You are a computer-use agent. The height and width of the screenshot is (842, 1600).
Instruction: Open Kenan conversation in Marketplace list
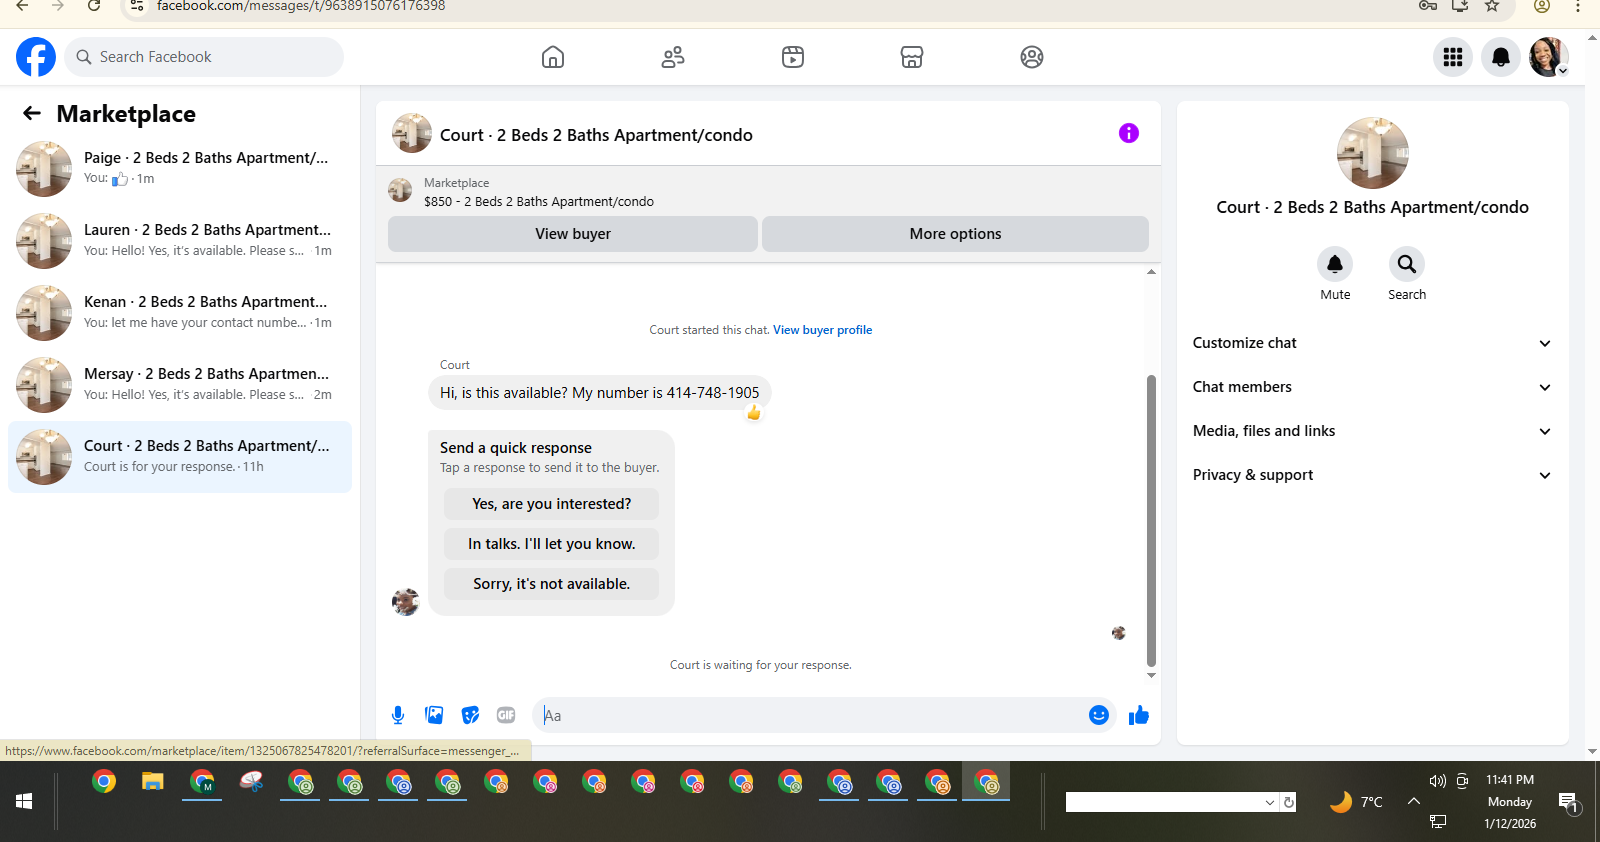tap(180, 313)
